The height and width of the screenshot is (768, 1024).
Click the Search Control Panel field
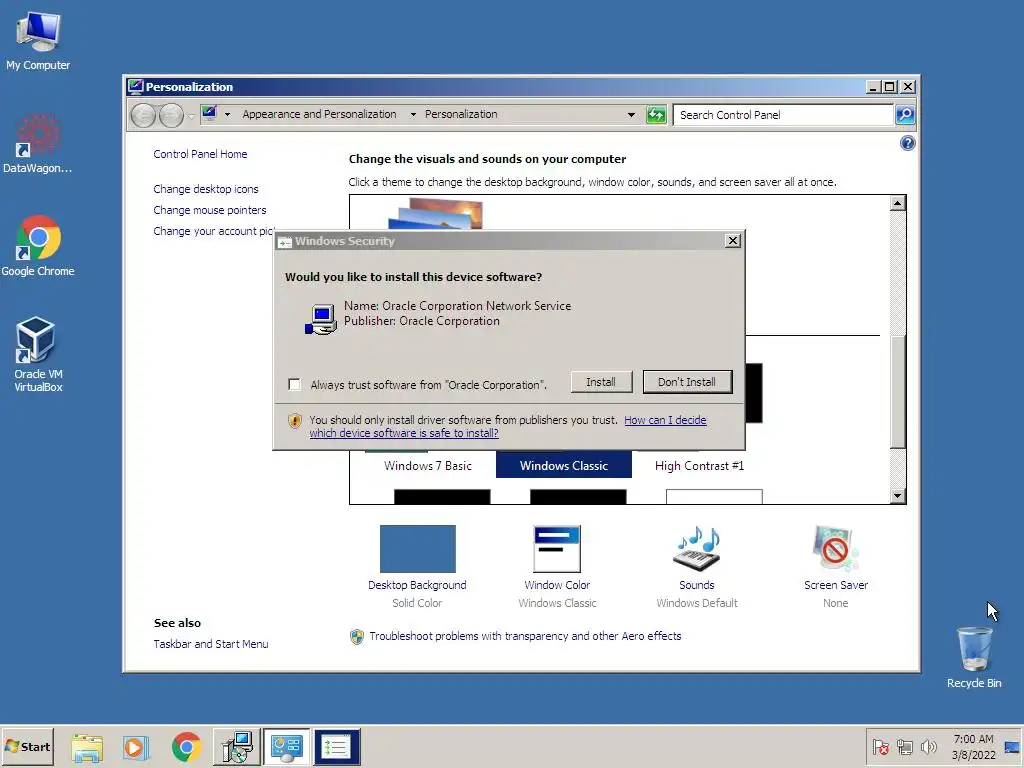pos(783,115)
